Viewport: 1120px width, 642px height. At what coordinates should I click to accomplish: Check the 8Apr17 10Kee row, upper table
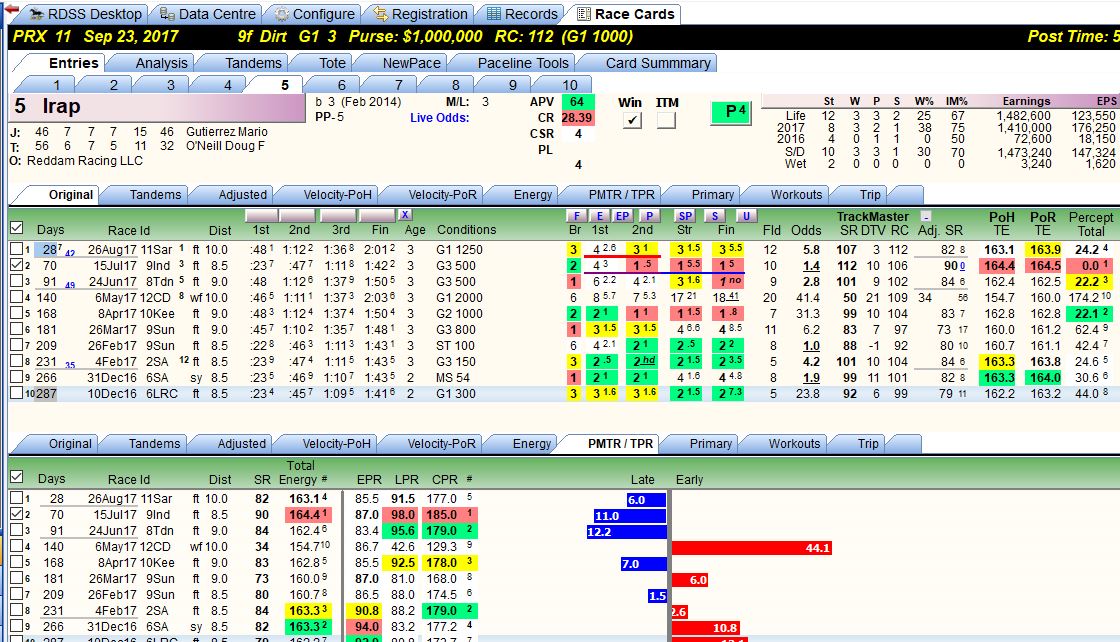(16, 313)
